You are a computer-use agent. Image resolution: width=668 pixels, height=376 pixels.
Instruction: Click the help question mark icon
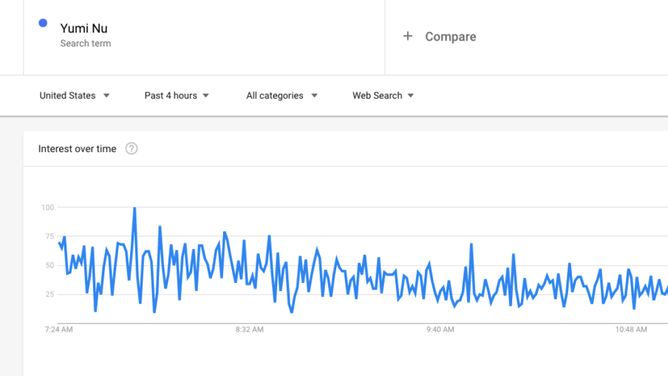point(131,149)
